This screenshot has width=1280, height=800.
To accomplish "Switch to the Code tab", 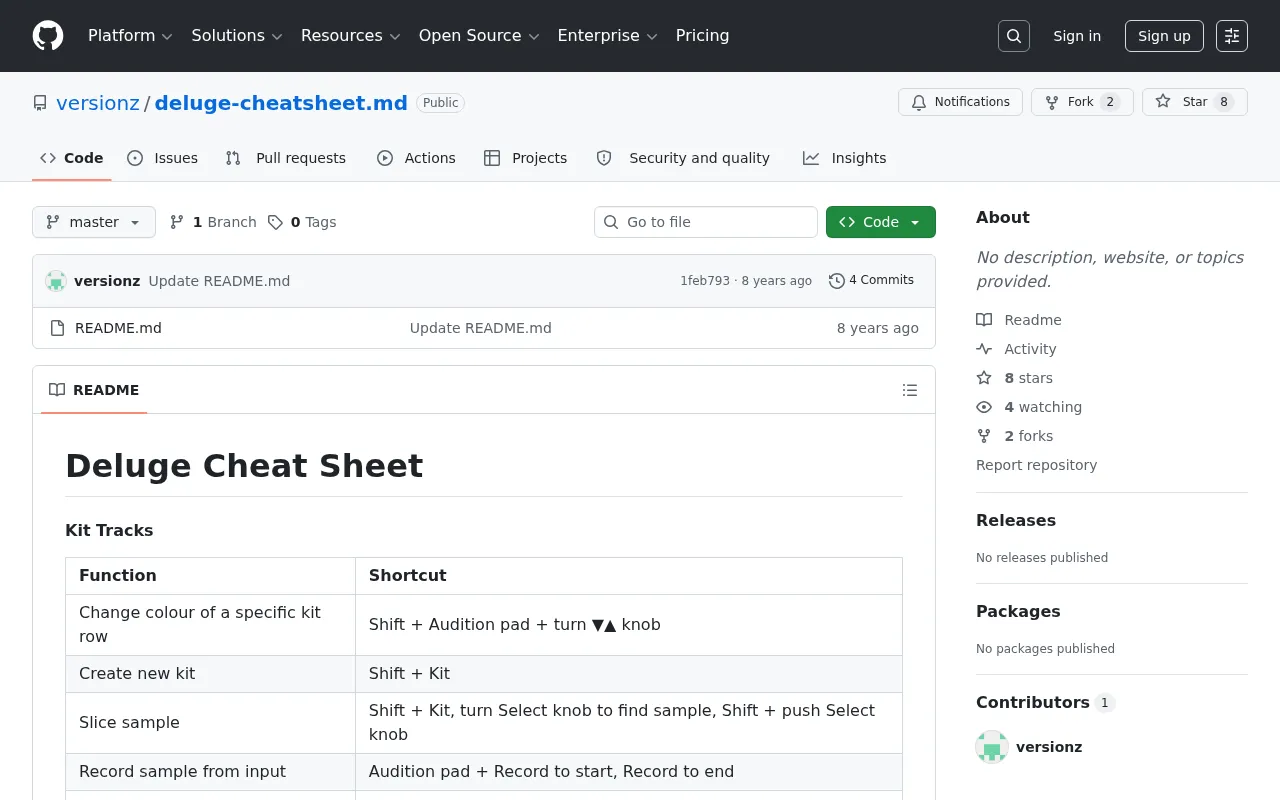I will tap(72, 158).
